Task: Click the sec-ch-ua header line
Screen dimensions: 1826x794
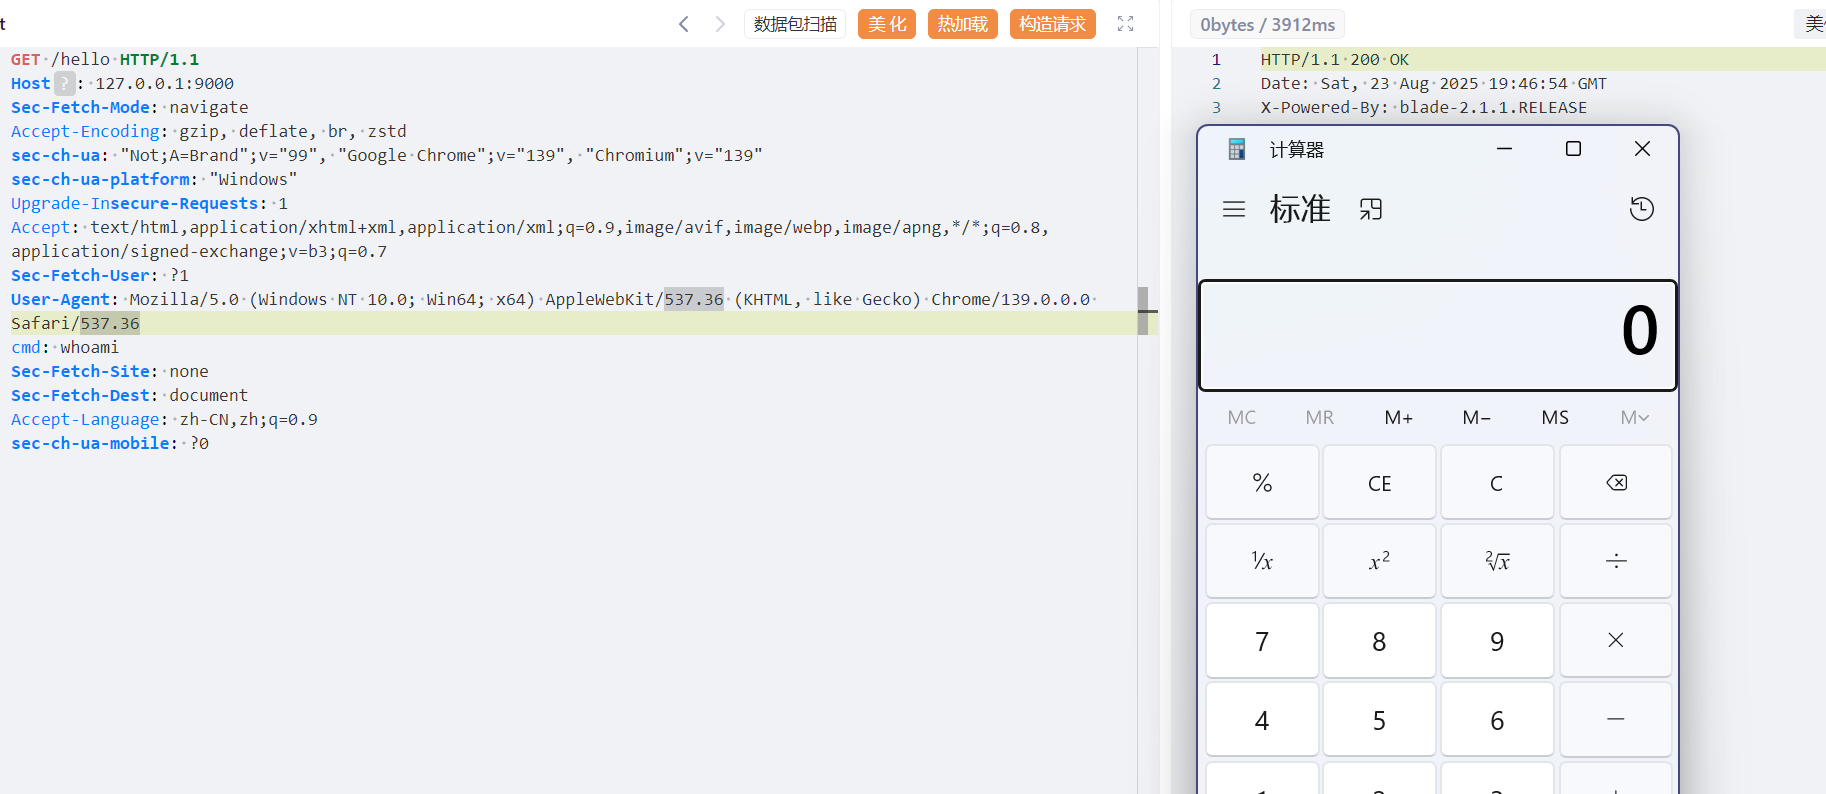Action: pos(387,155)
